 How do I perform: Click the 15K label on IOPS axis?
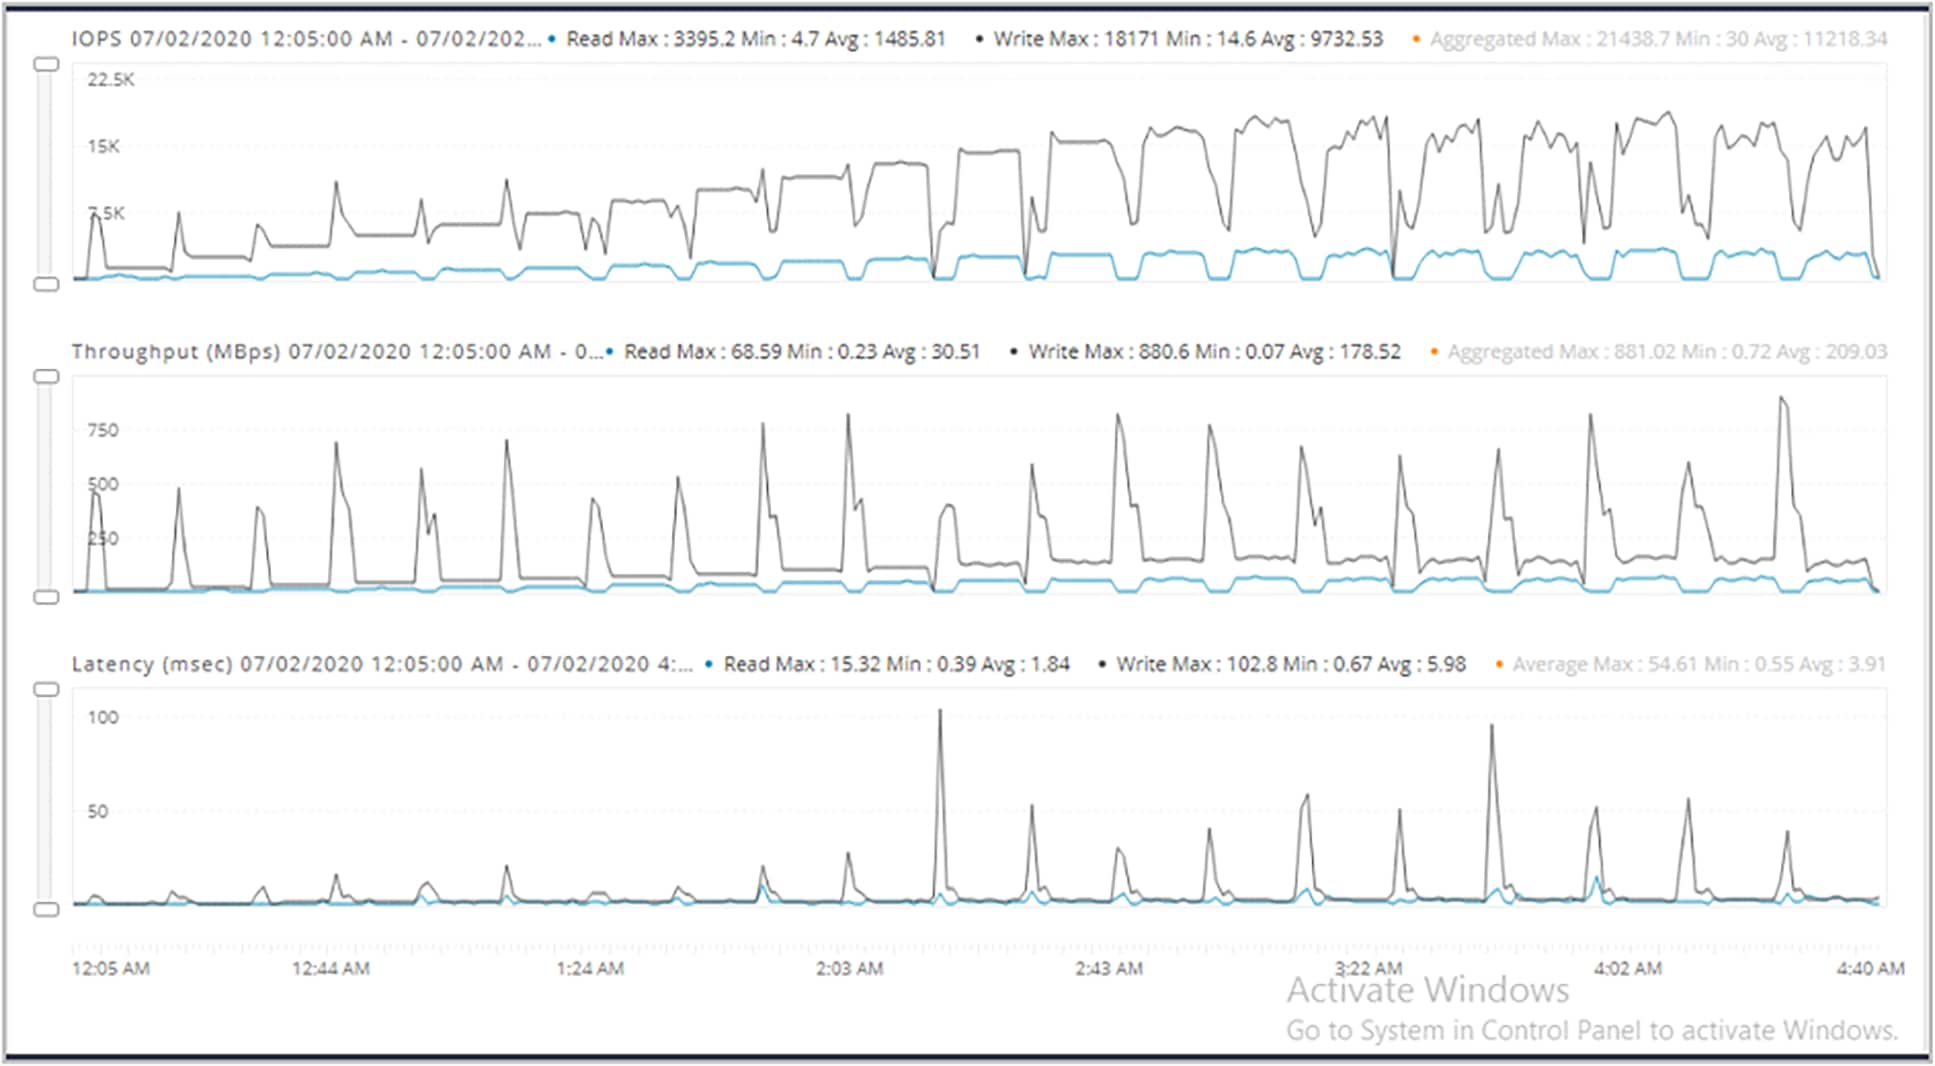pyautogui.click(x=103, y=147)
